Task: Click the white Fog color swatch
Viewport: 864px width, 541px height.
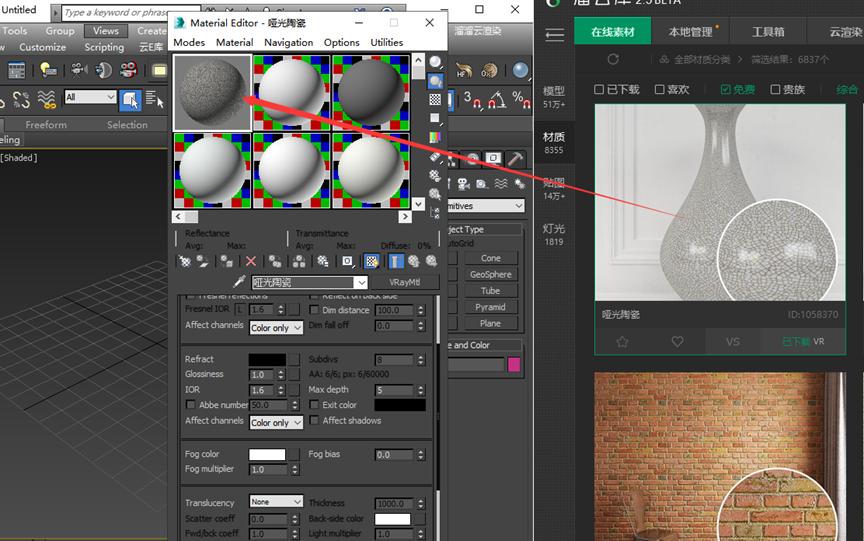Action: pyautogui.click(x=267, y=455)
